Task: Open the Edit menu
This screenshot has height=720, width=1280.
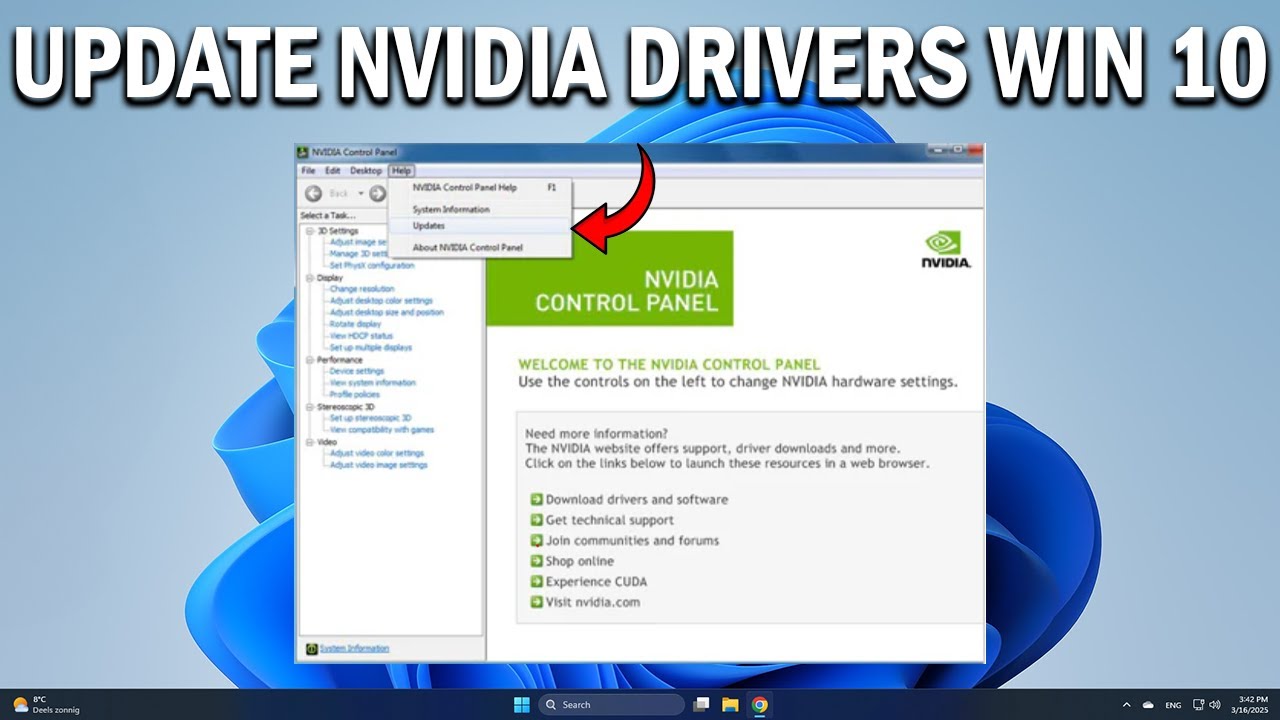Action: [x=332, y=171]
